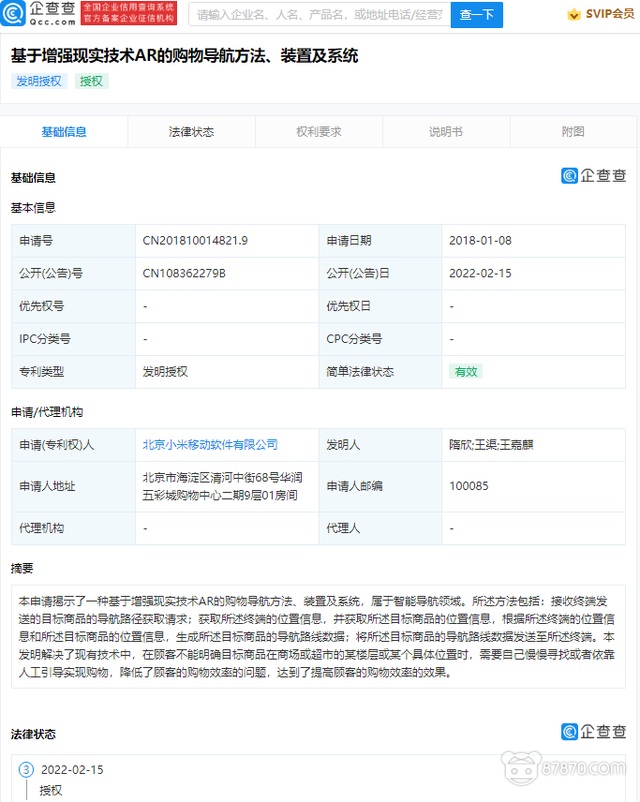Open the 附图 tab
Viewport: 640px width, 802px height.
coord(573,132)
